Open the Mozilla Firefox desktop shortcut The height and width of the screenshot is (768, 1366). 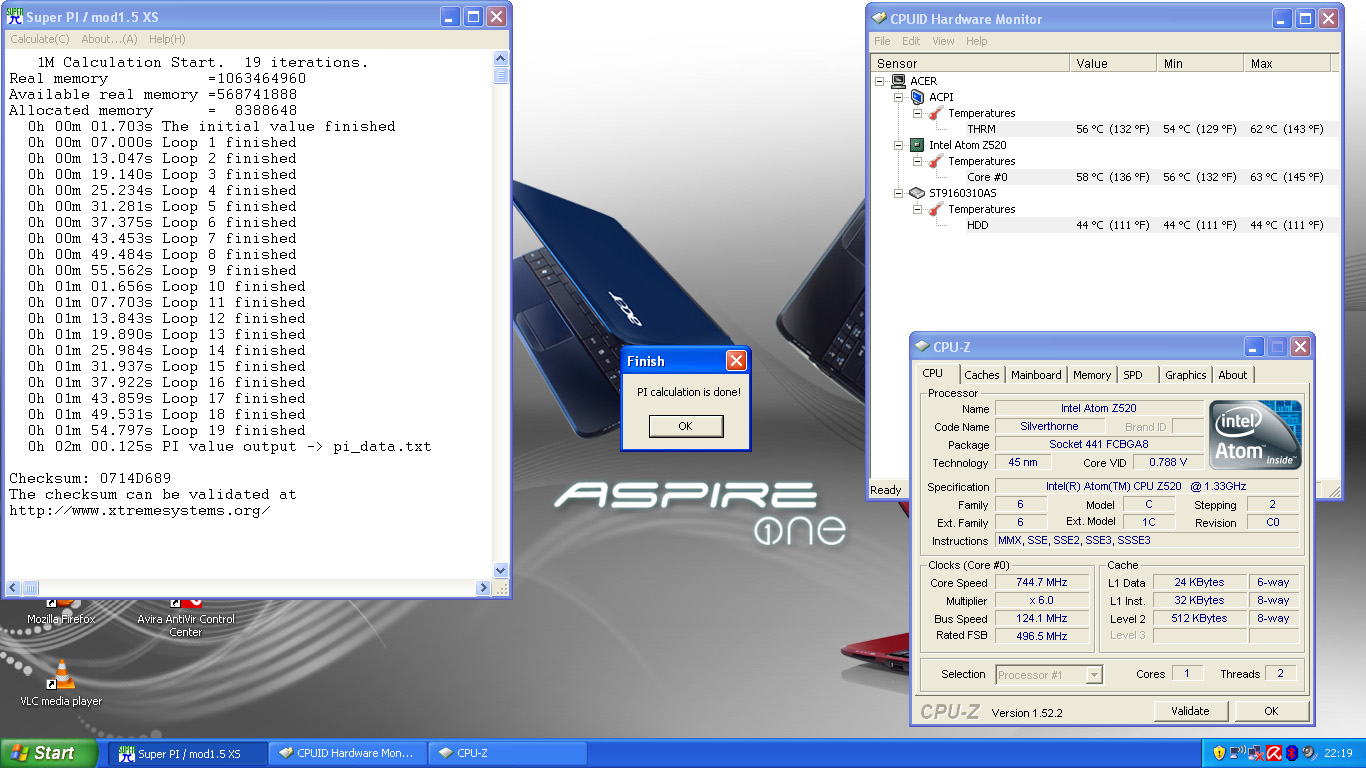61,610
